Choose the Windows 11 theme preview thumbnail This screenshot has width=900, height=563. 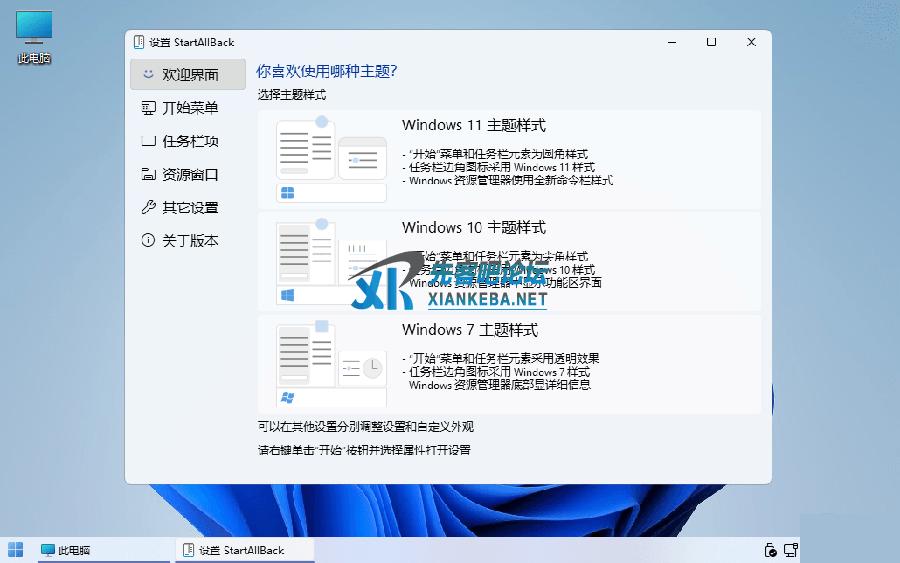coord(331,159)
